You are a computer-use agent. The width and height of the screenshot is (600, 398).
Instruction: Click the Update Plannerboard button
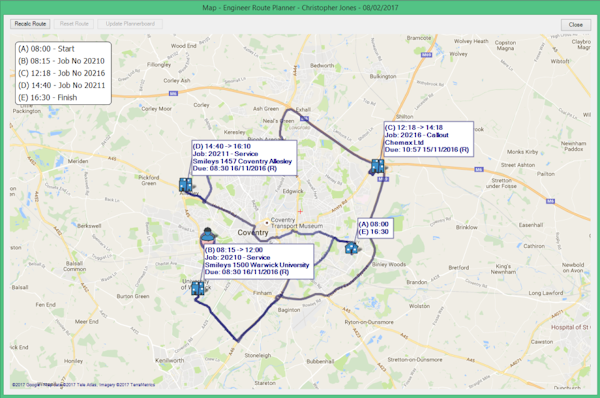click(130, 24)
